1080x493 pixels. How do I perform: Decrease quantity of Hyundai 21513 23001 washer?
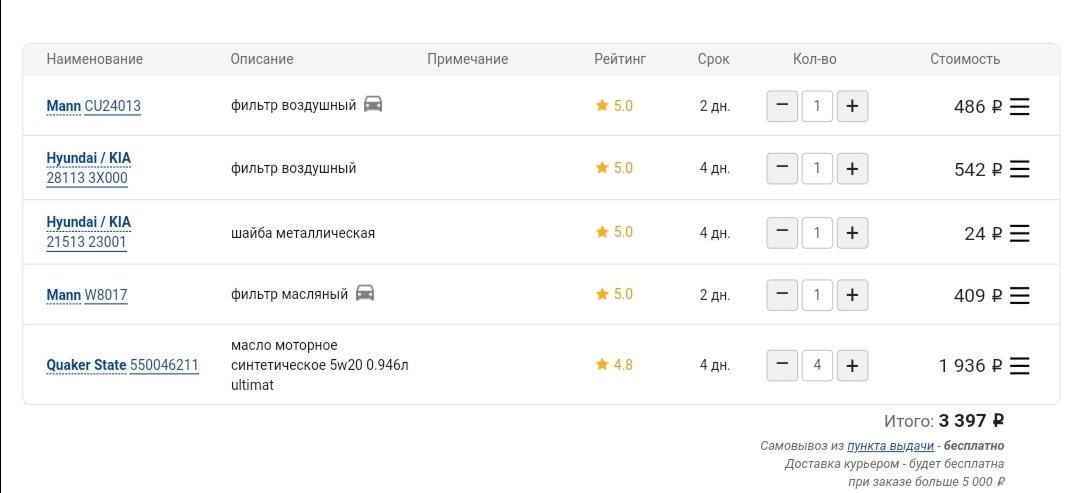[x=782, y=233]
